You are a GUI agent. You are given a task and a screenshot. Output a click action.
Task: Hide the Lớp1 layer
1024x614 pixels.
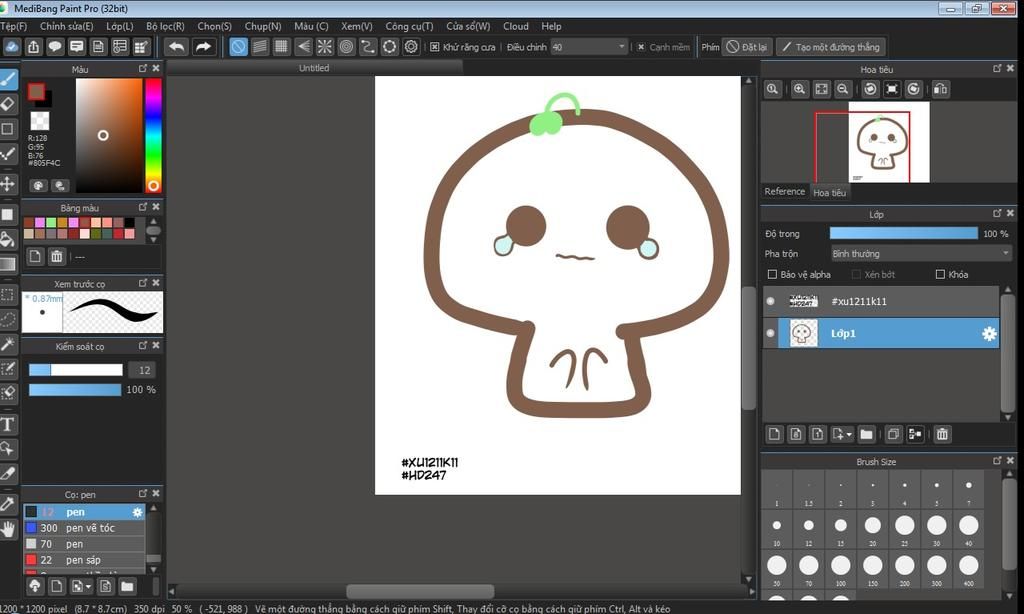pos(771,333)
